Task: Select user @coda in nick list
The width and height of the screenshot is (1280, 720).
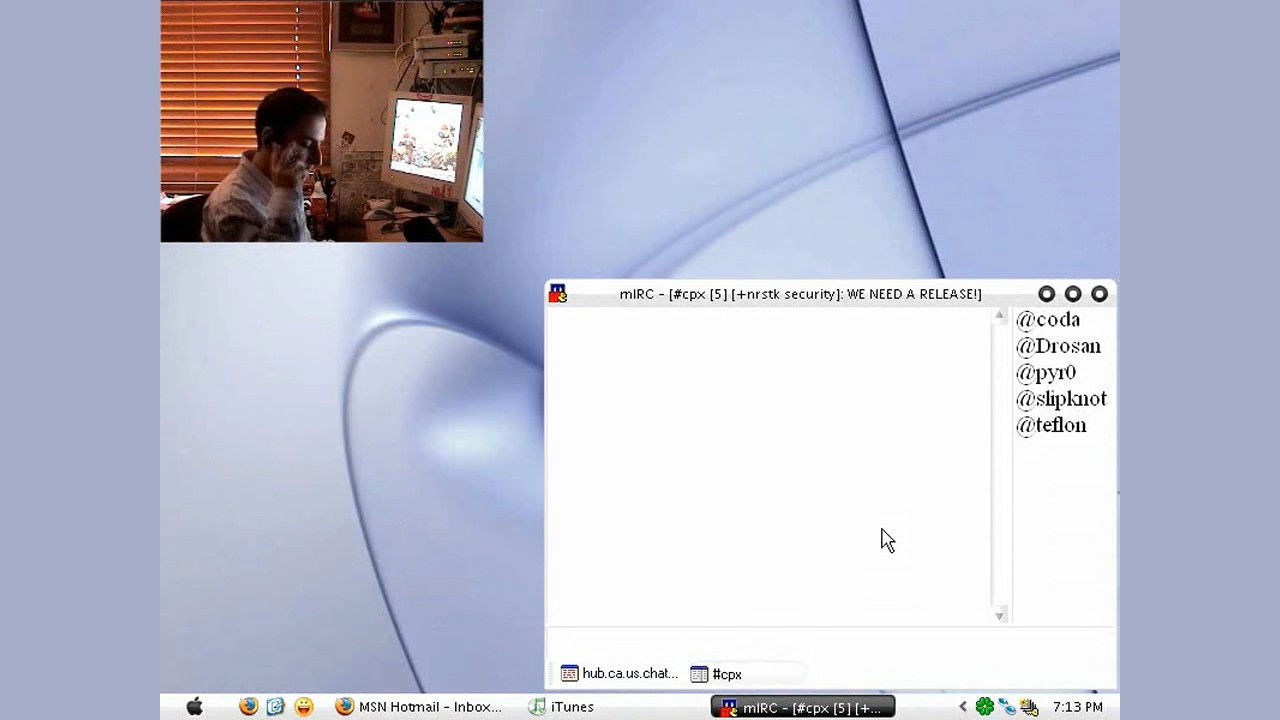Action: (1048, 320)
